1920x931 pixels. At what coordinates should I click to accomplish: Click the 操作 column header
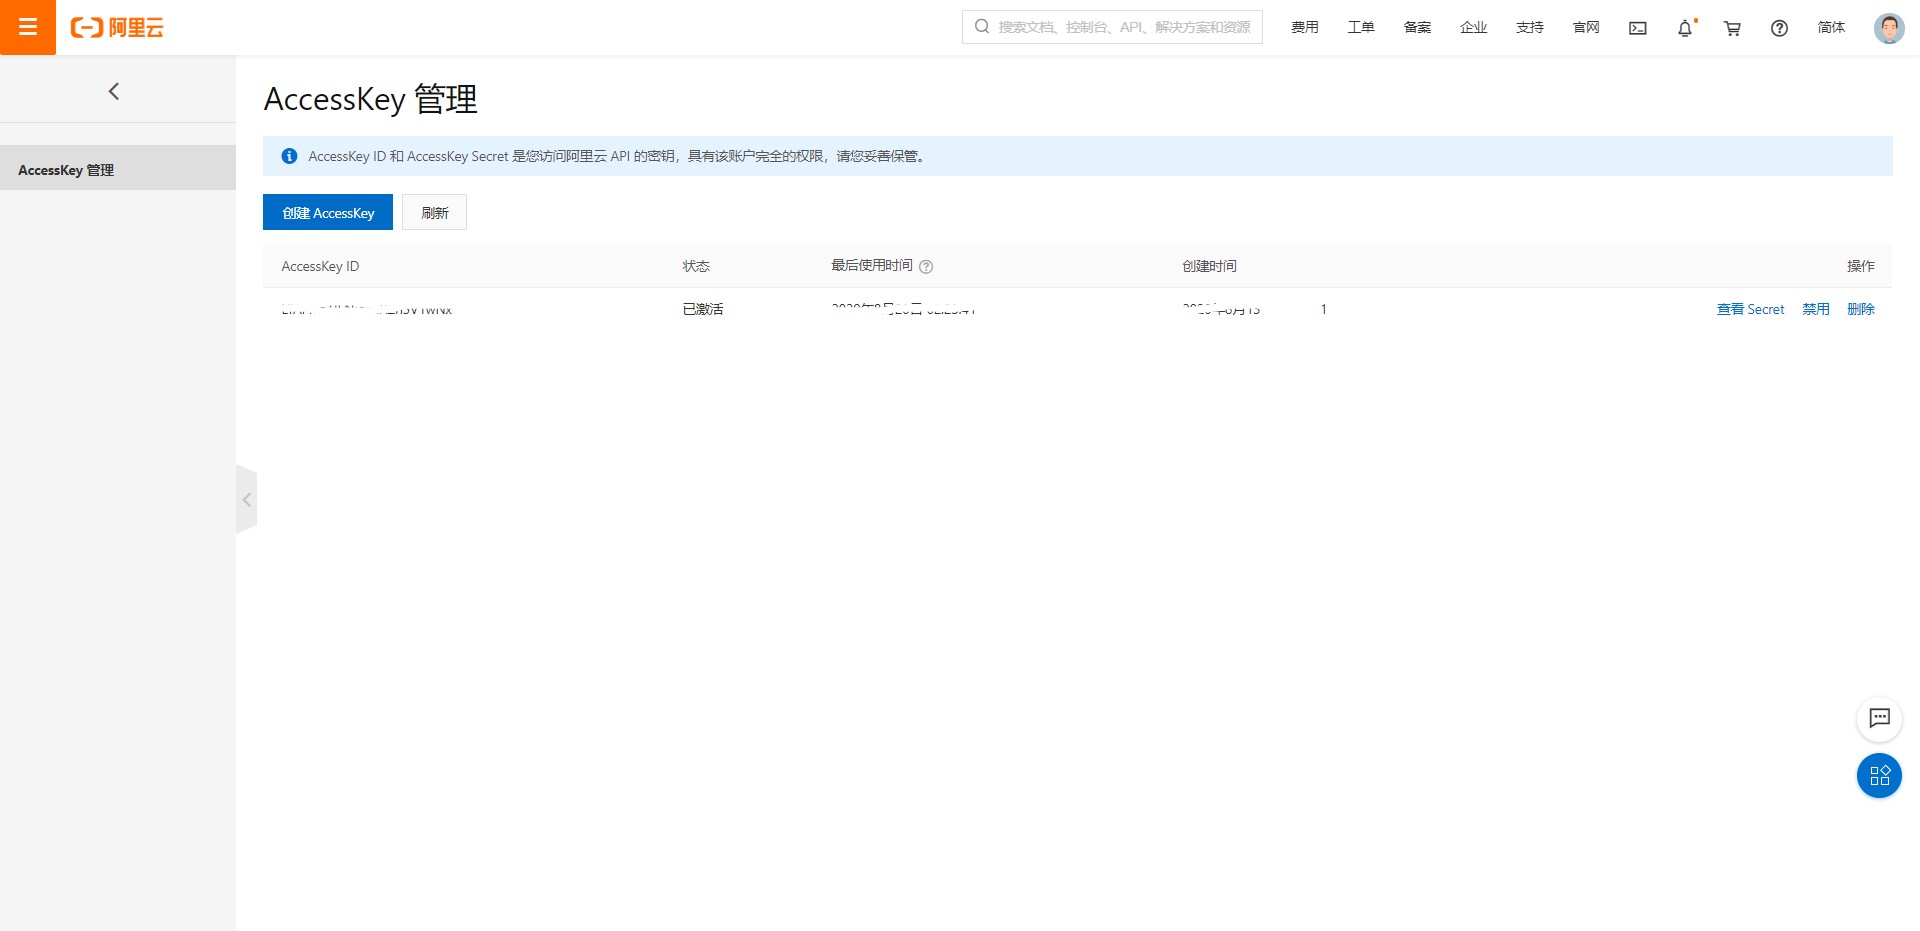point(1861,266)
